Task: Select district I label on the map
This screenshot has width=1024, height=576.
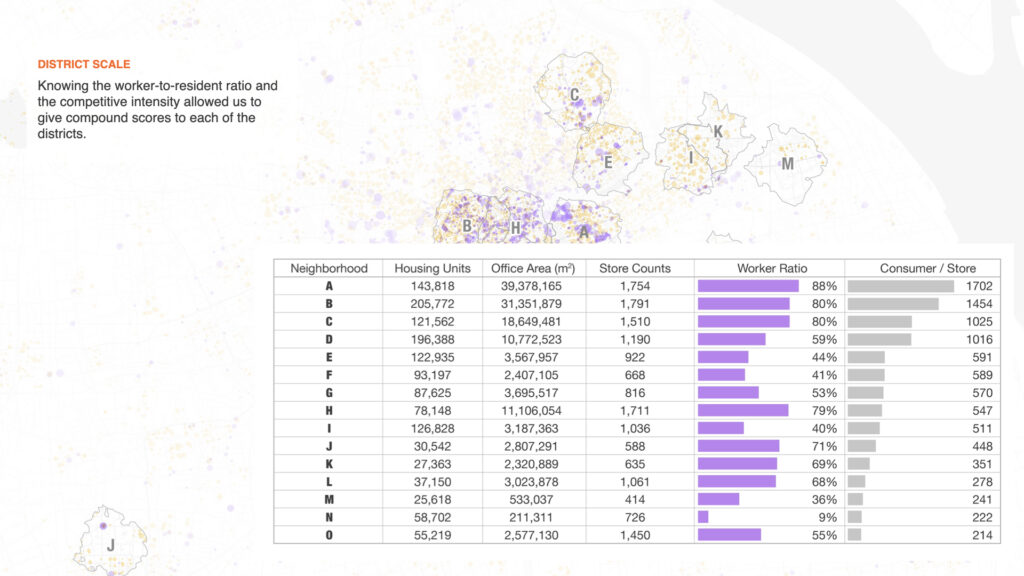Action: point(690,157)
